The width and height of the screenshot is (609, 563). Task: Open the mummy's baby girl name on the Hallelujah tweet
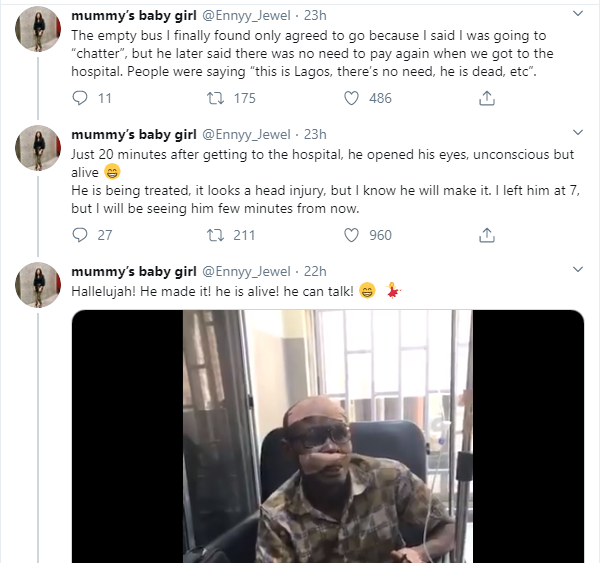[x=133, y=271]
